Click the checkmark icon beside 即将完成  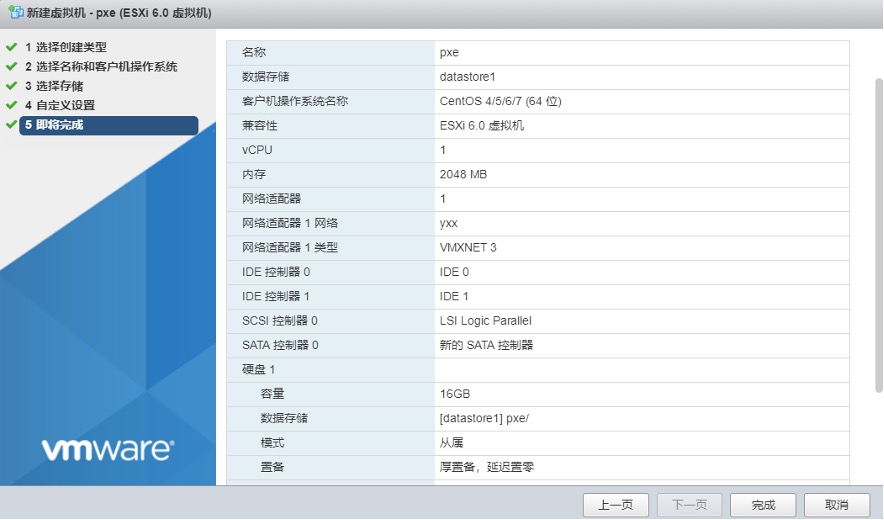click(x=11, y=125)
